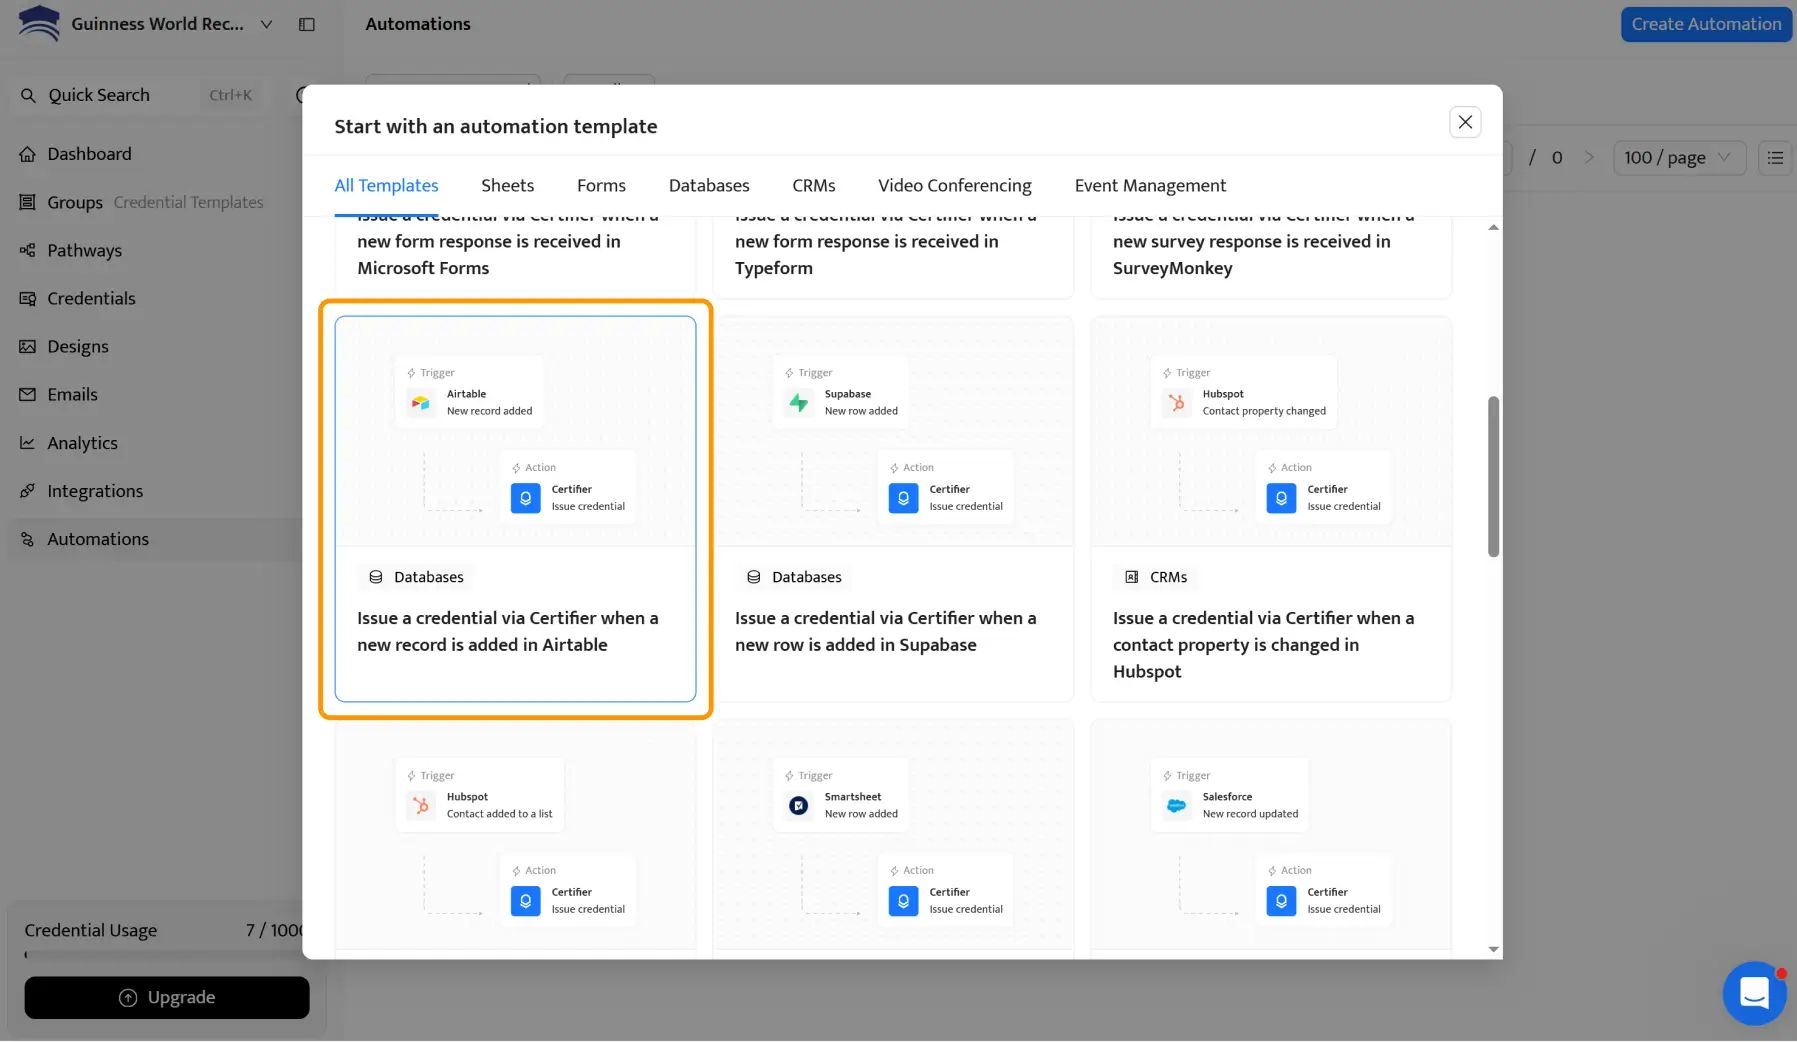The image size is (1797, 1042).
Task: Open Designs in the sidebar
Action: point(155,346)
